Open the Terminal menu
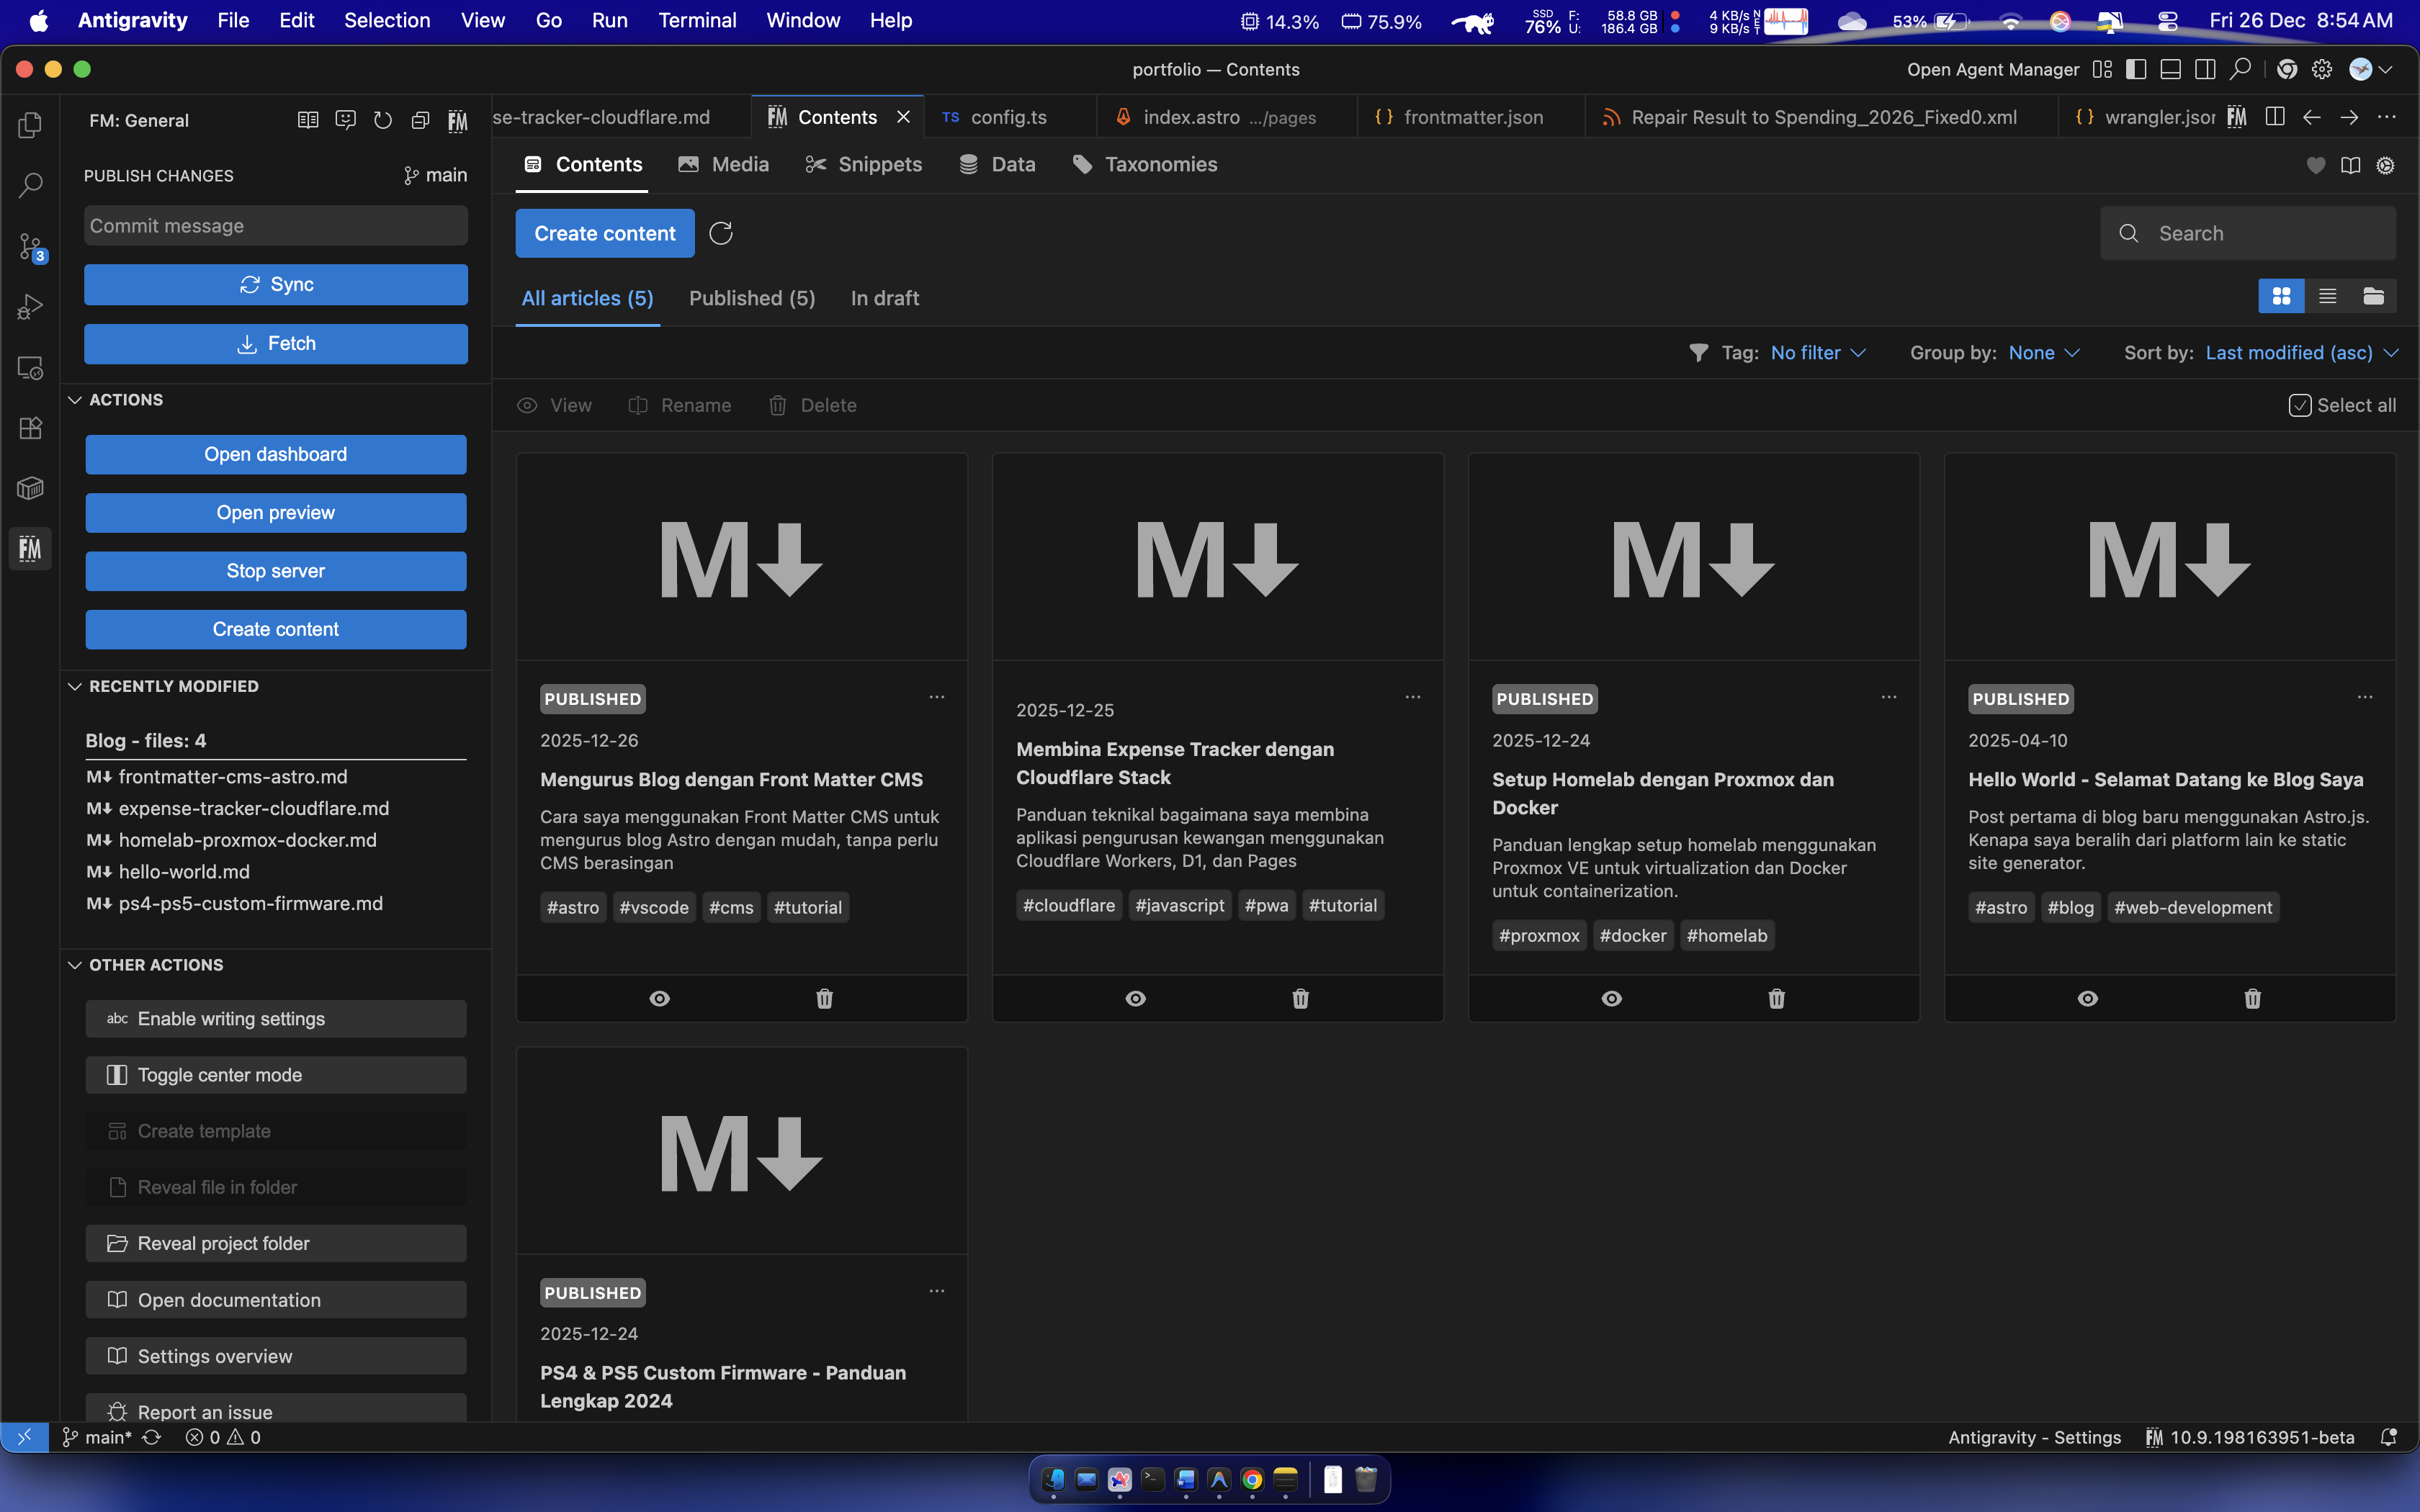The height and width of the screenshot is (1512, 2420). tap(697, 20)
